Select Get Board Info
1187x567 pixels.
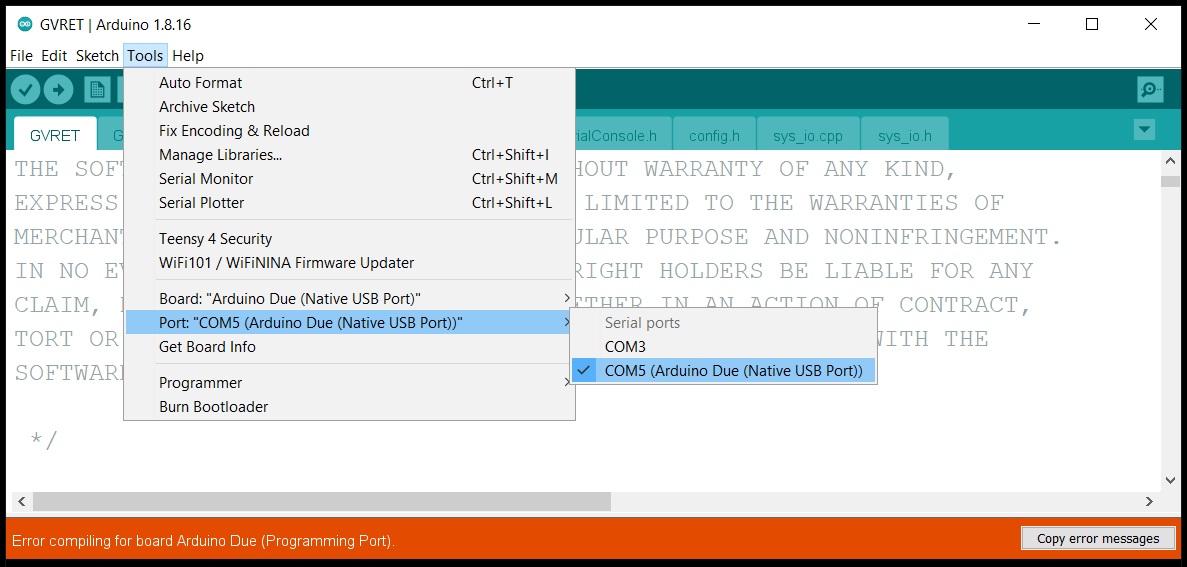pyautogui.click(x=349, y=347)
